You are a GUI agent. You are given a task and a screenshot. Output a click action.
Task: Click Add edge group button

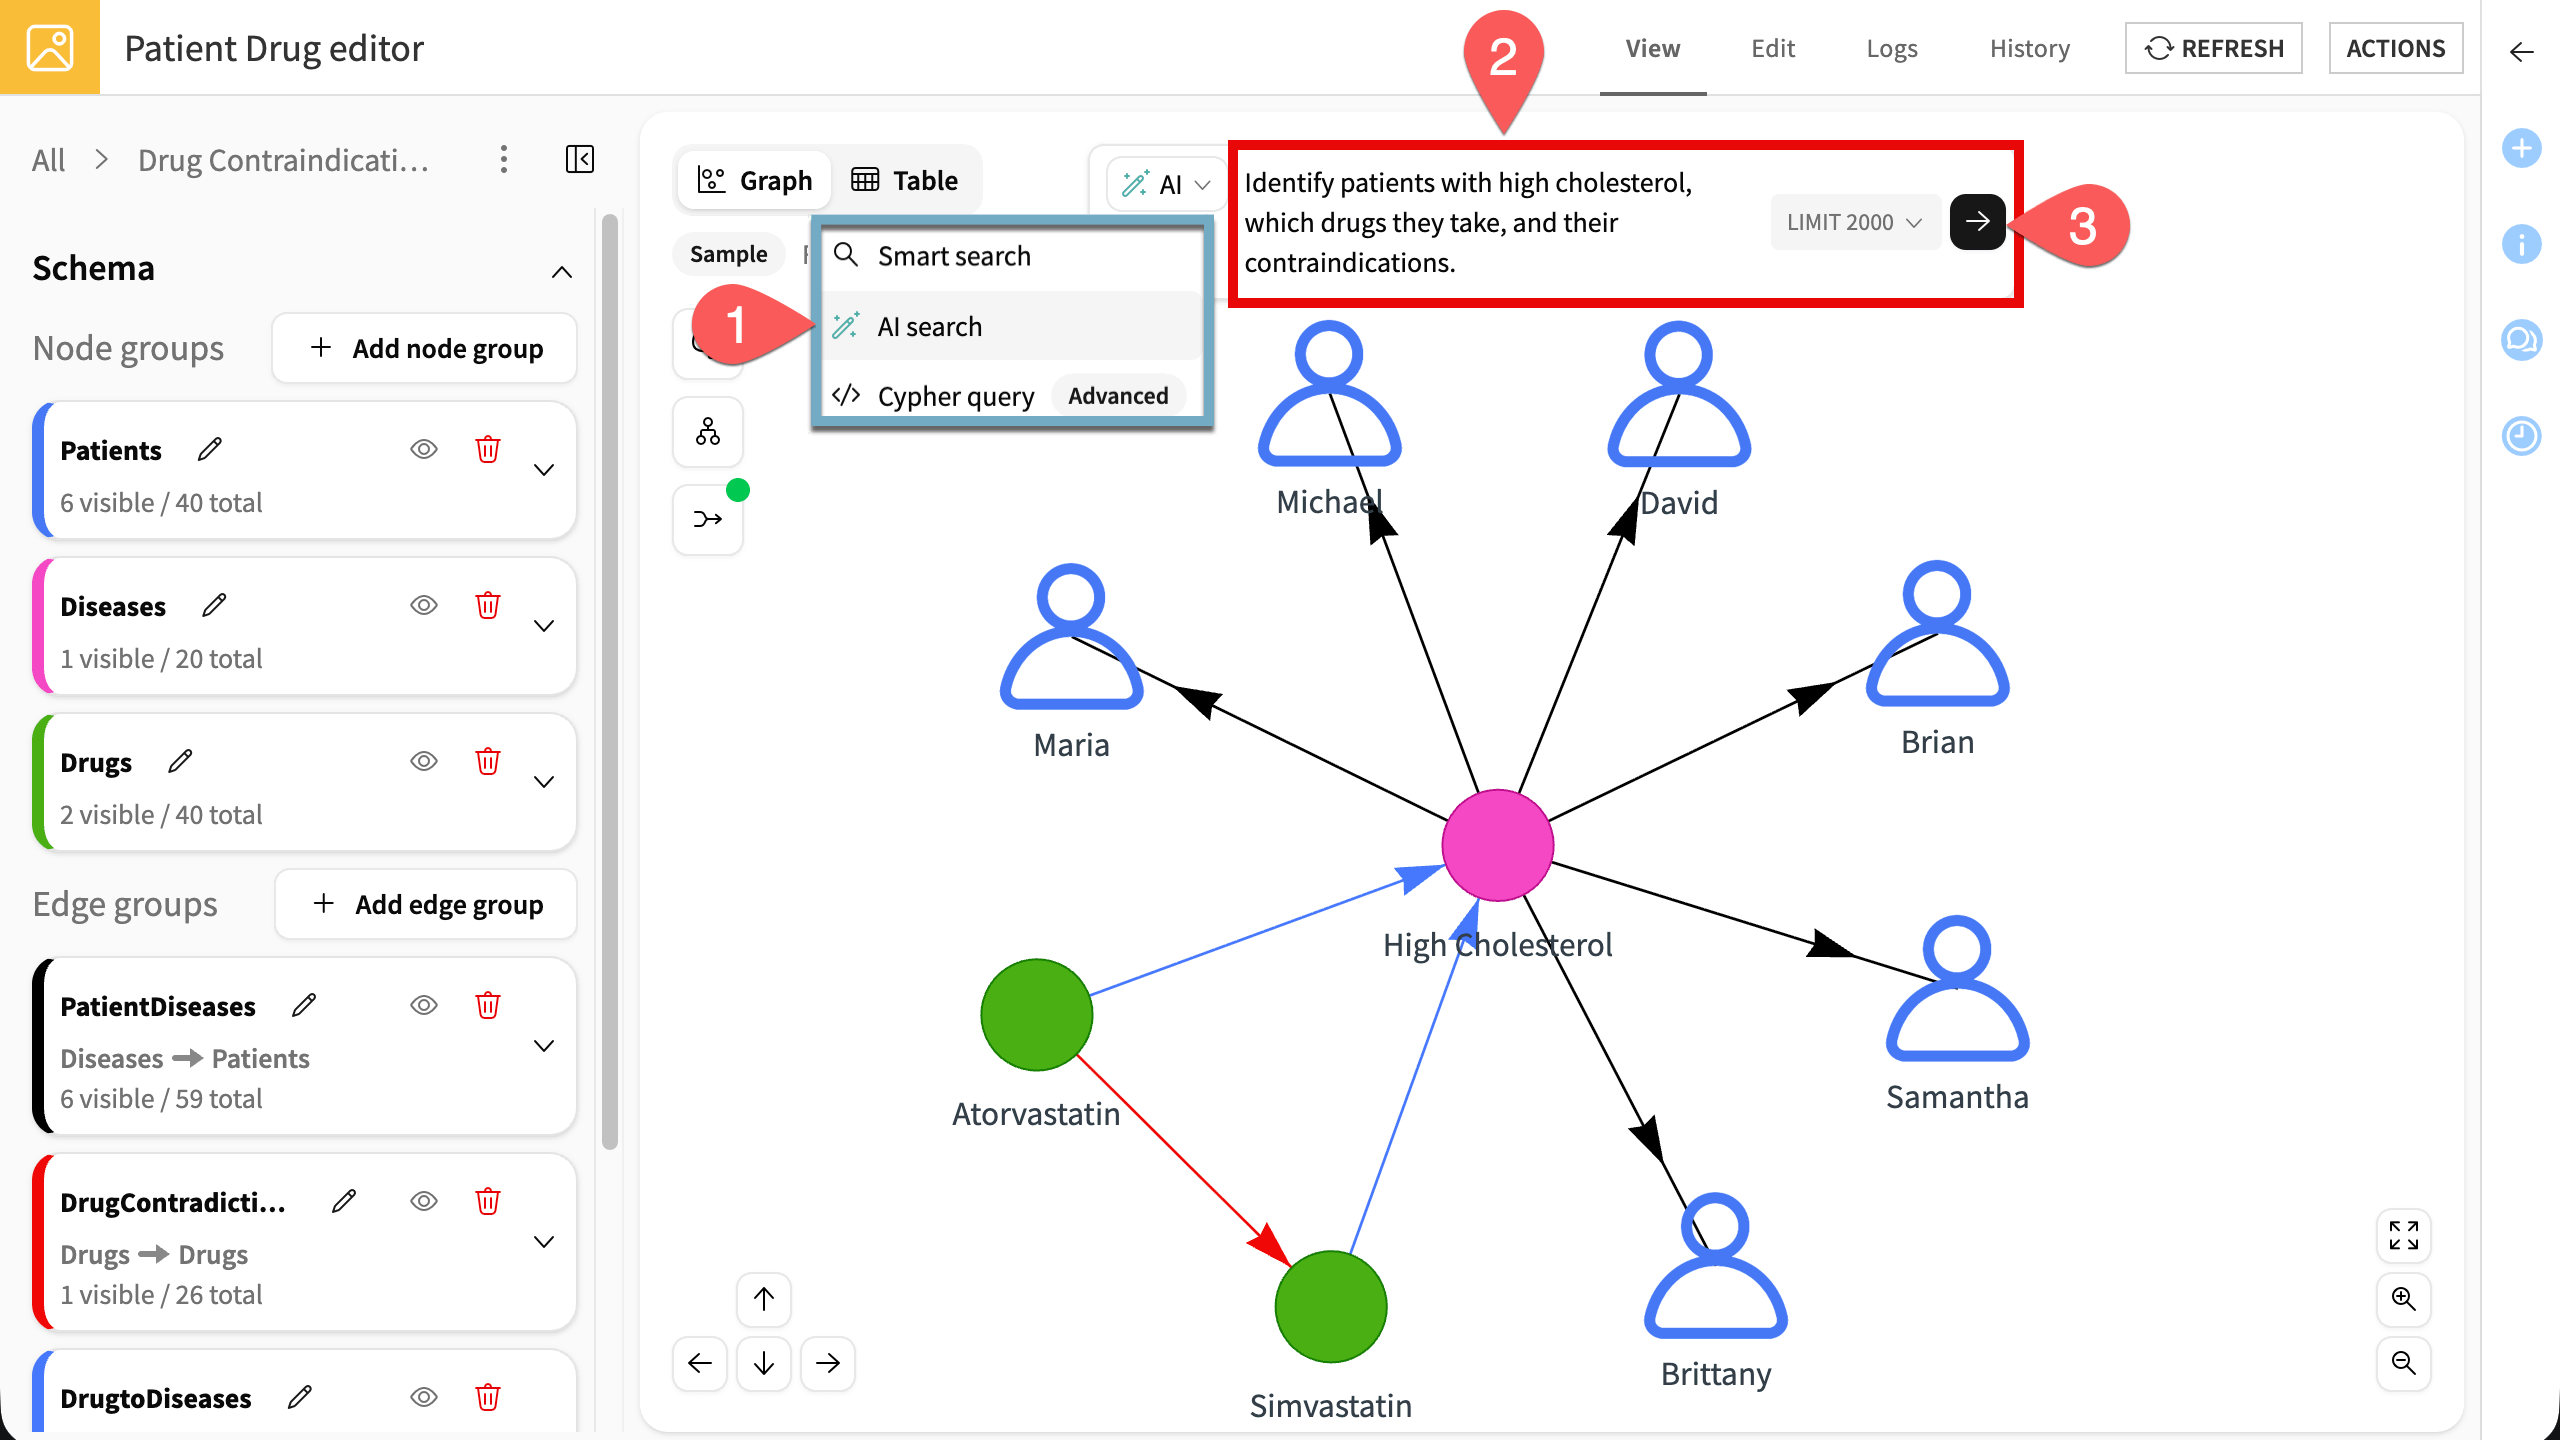coord(426,904)
